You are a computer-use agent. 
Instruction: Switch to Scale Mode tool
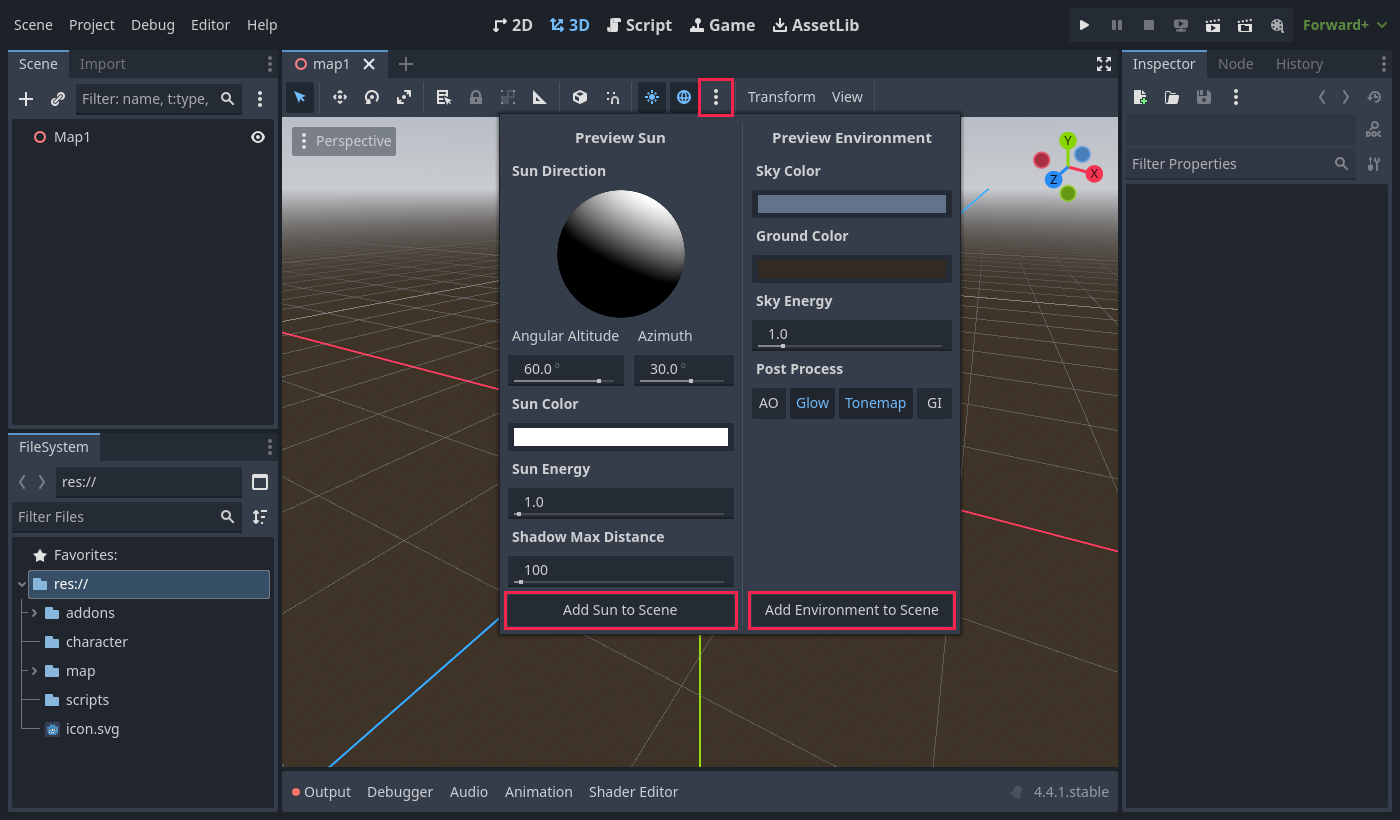pos(404,97)
